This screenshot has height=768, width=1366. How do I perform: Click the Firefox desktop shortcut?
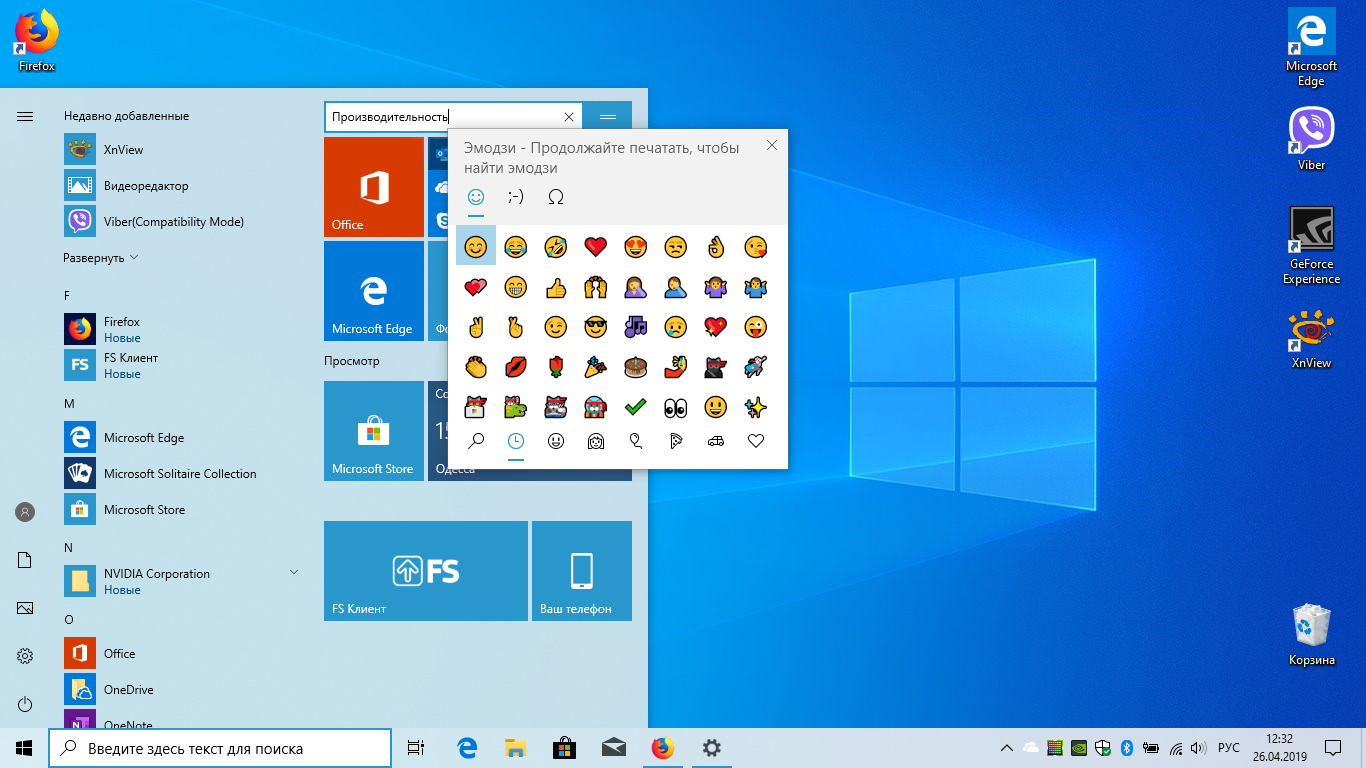pos(36,42)
